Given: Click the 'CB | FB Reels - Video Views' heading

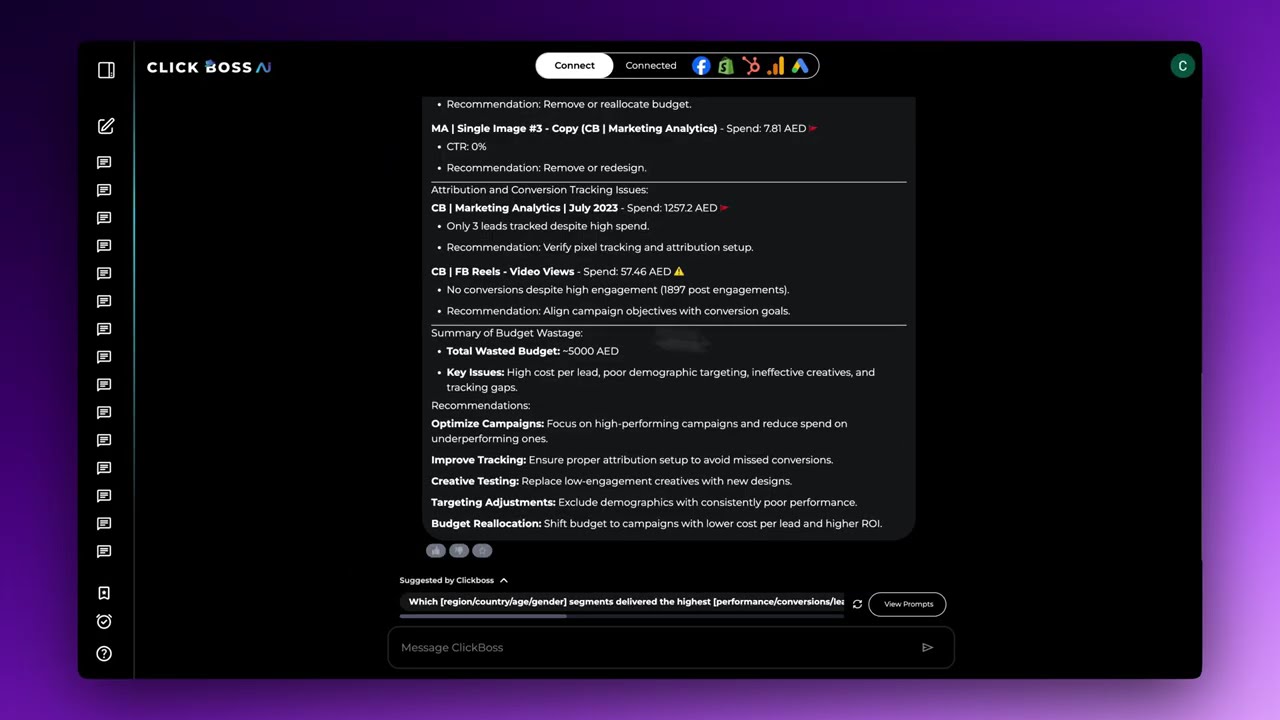Looking at the screenshot, I should coord(502,271).
